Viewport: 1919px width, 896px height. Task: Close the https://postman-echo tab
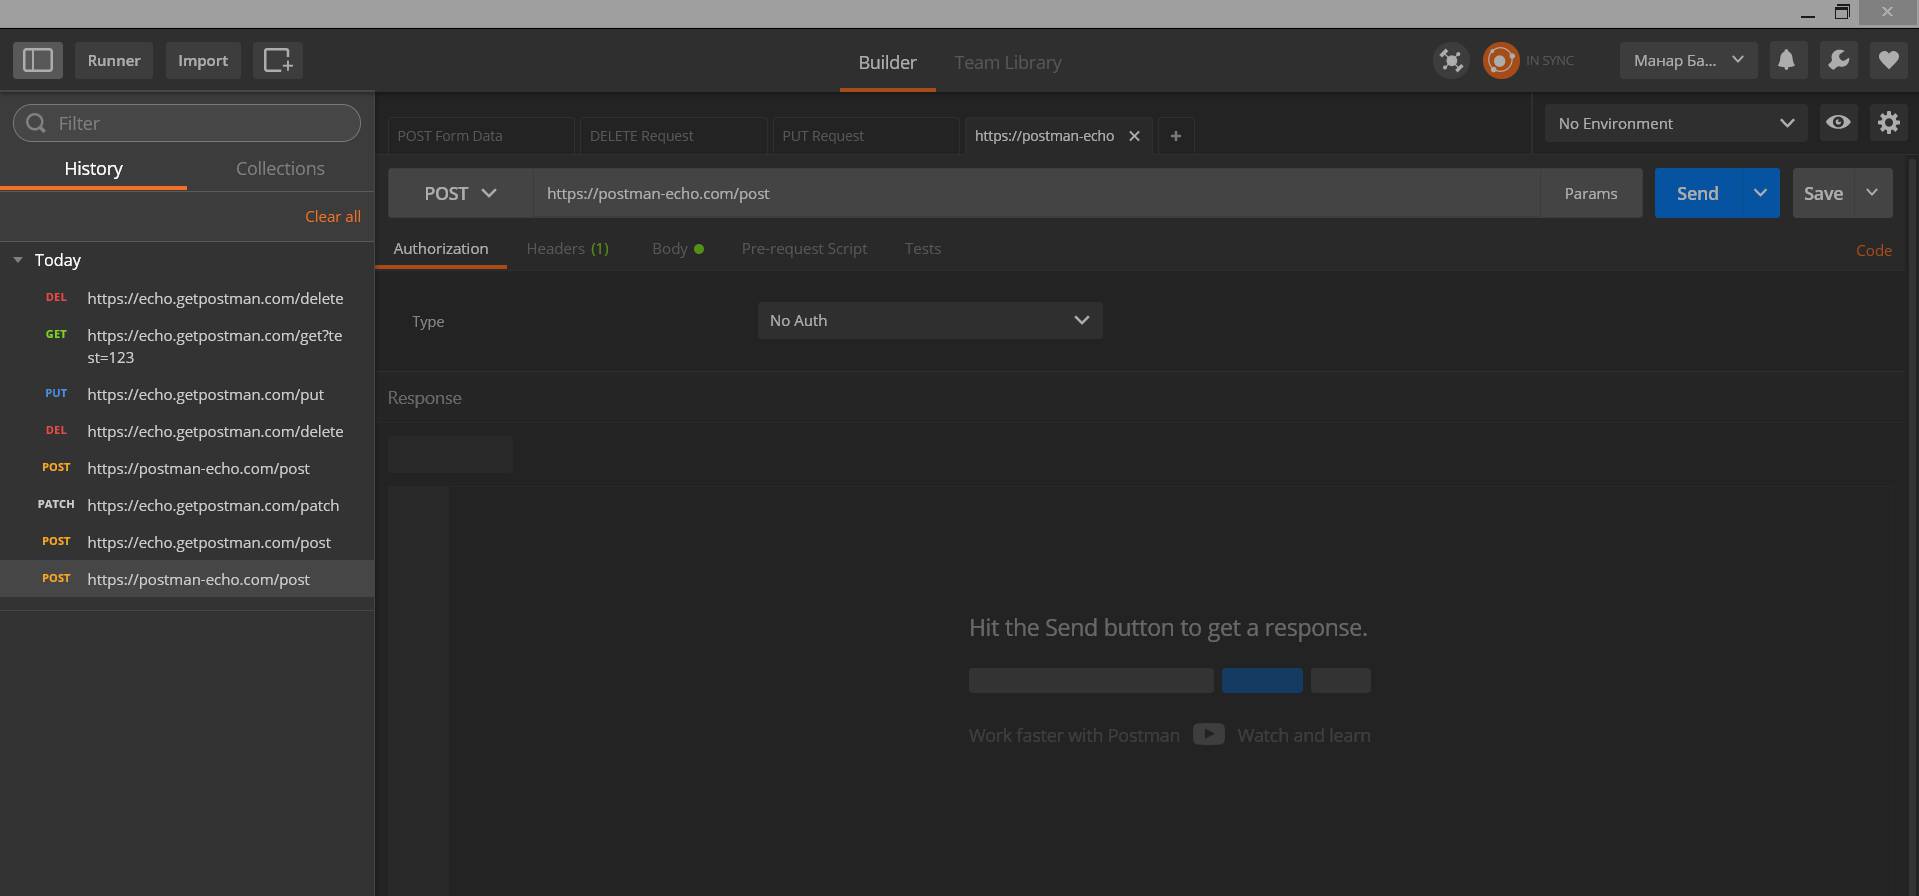pos(1134,136)
